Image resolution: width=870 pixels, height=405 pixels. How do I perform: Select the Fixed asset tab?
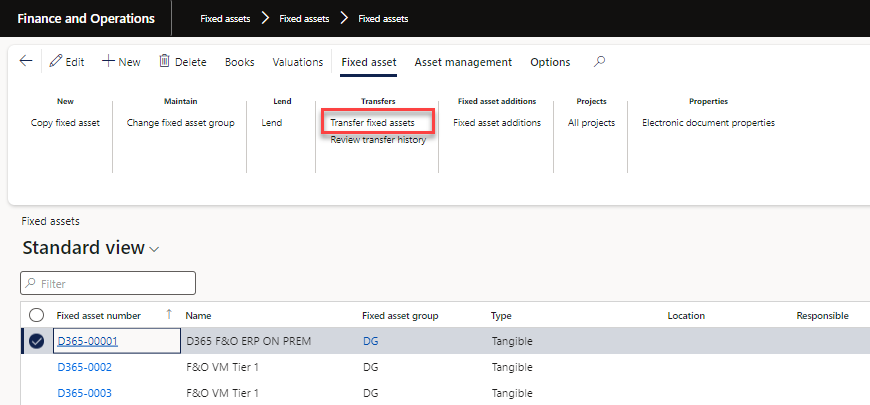[x=369, y=62]
